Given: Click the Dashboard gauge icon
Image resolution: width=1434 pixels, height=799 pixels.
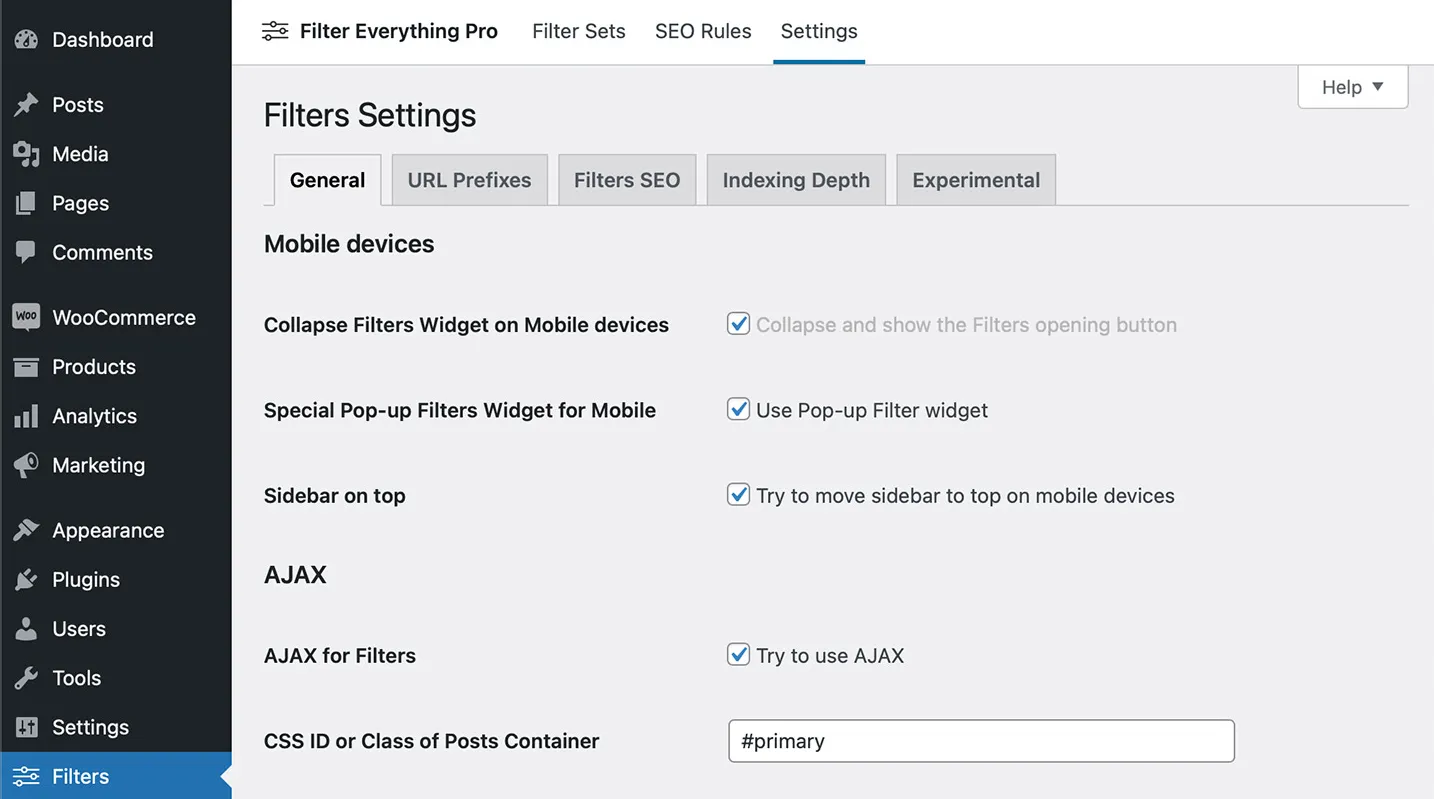Looking at the screenshot, I should (26, 40).
